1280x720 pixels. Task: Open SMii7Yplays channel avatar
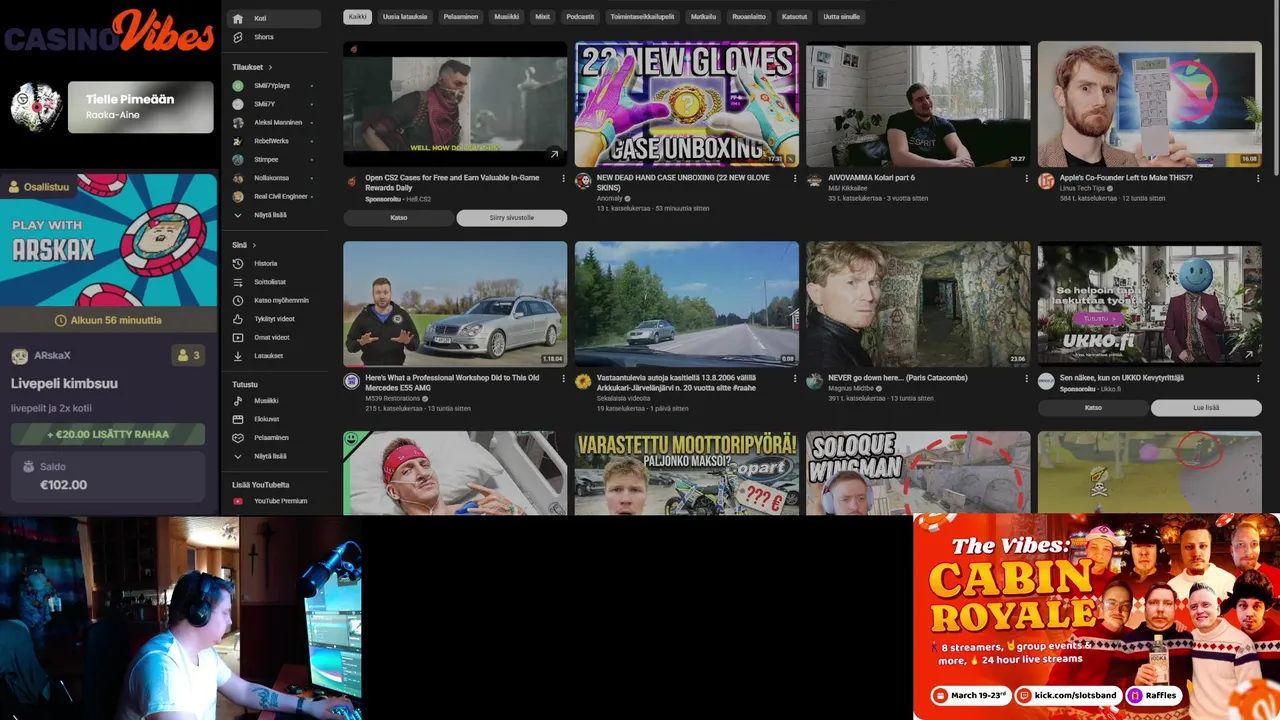238,85
